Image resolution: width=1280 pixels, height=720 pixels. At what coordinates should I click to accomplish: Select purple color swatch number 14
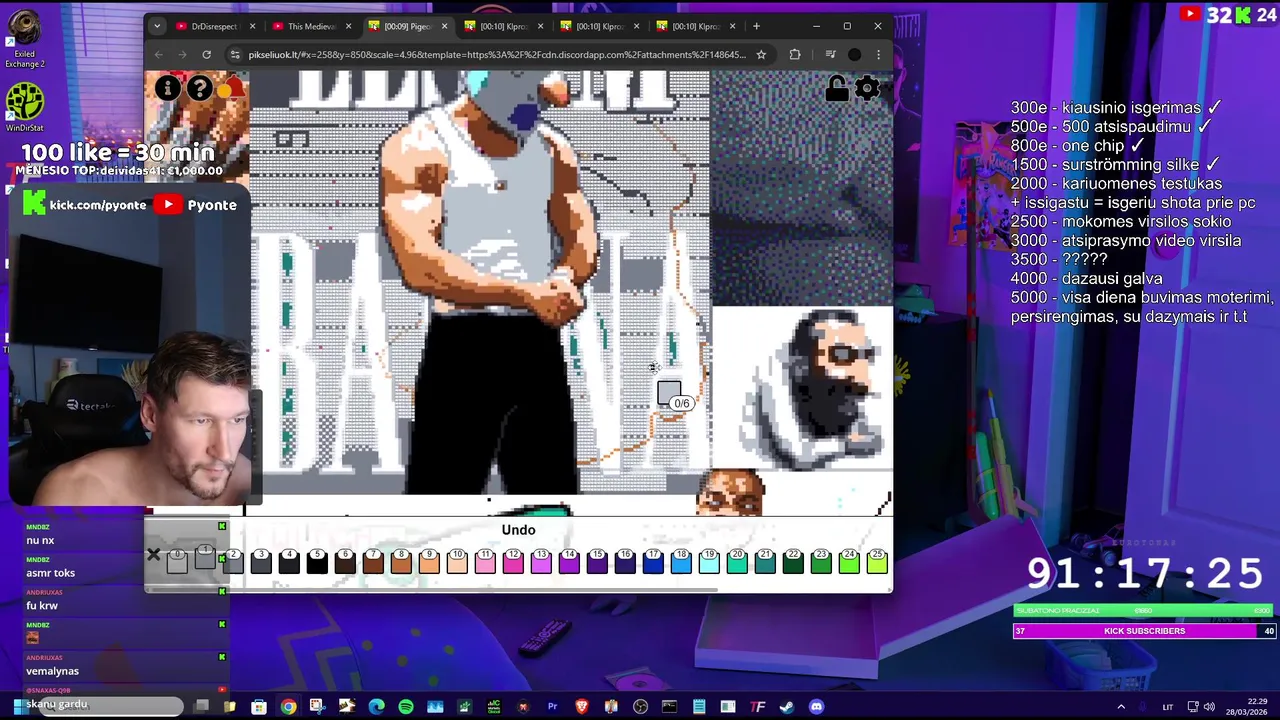569,562
